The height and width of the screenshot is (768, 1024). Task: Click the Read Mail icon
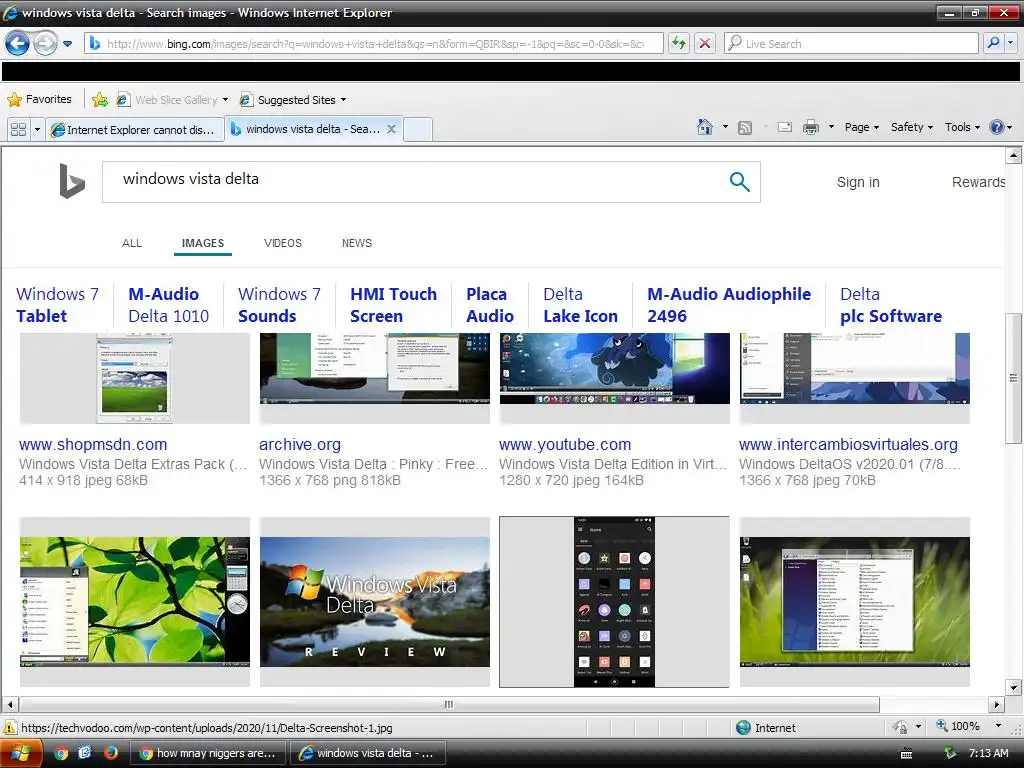pos(785,127)
